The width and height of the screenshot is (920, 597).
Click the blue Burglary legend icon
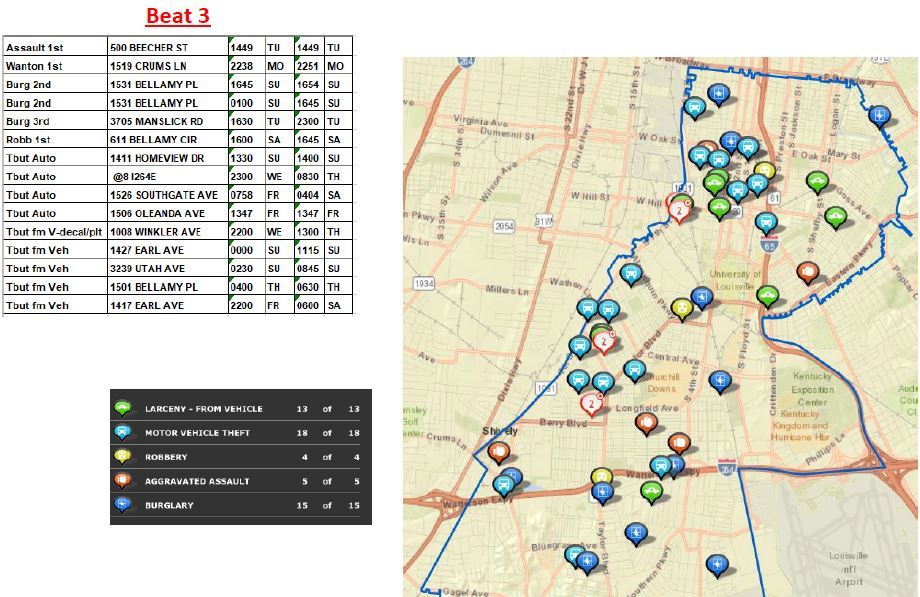pyautogui.click(x=123, y=504)
